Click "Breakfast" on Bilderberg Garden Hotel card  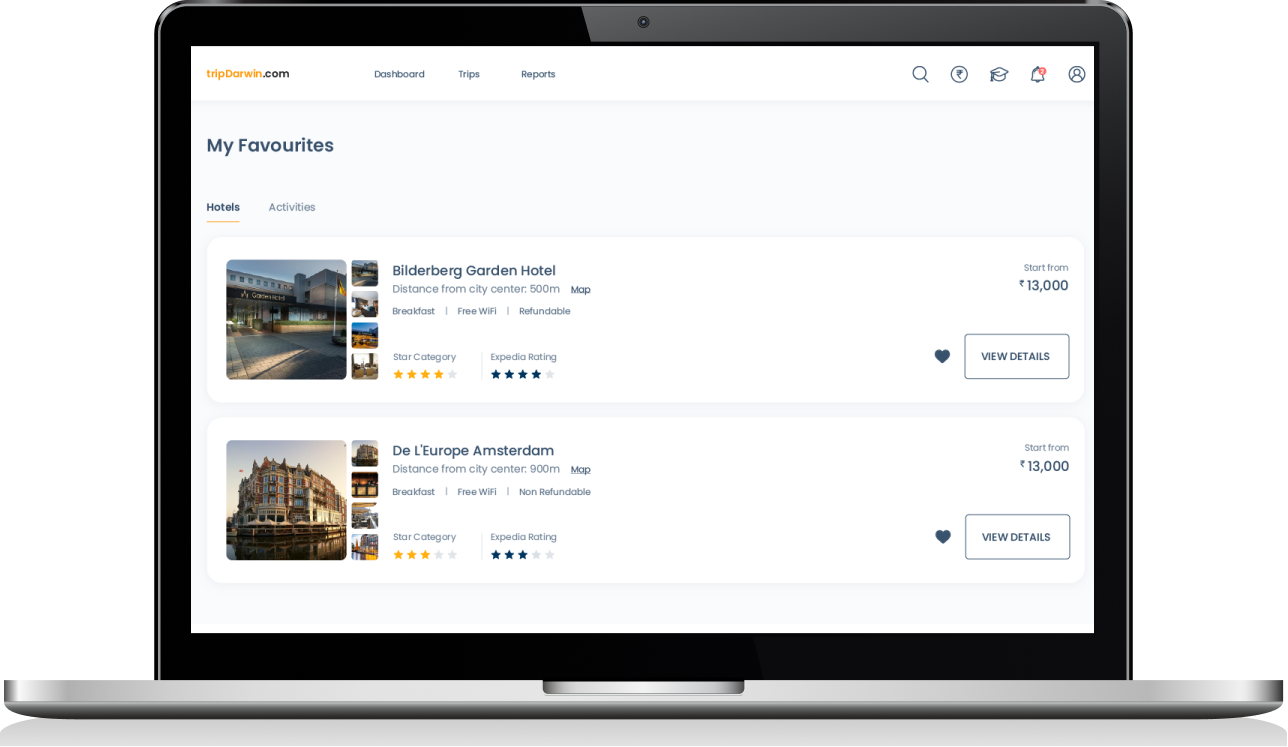(413, 311)
